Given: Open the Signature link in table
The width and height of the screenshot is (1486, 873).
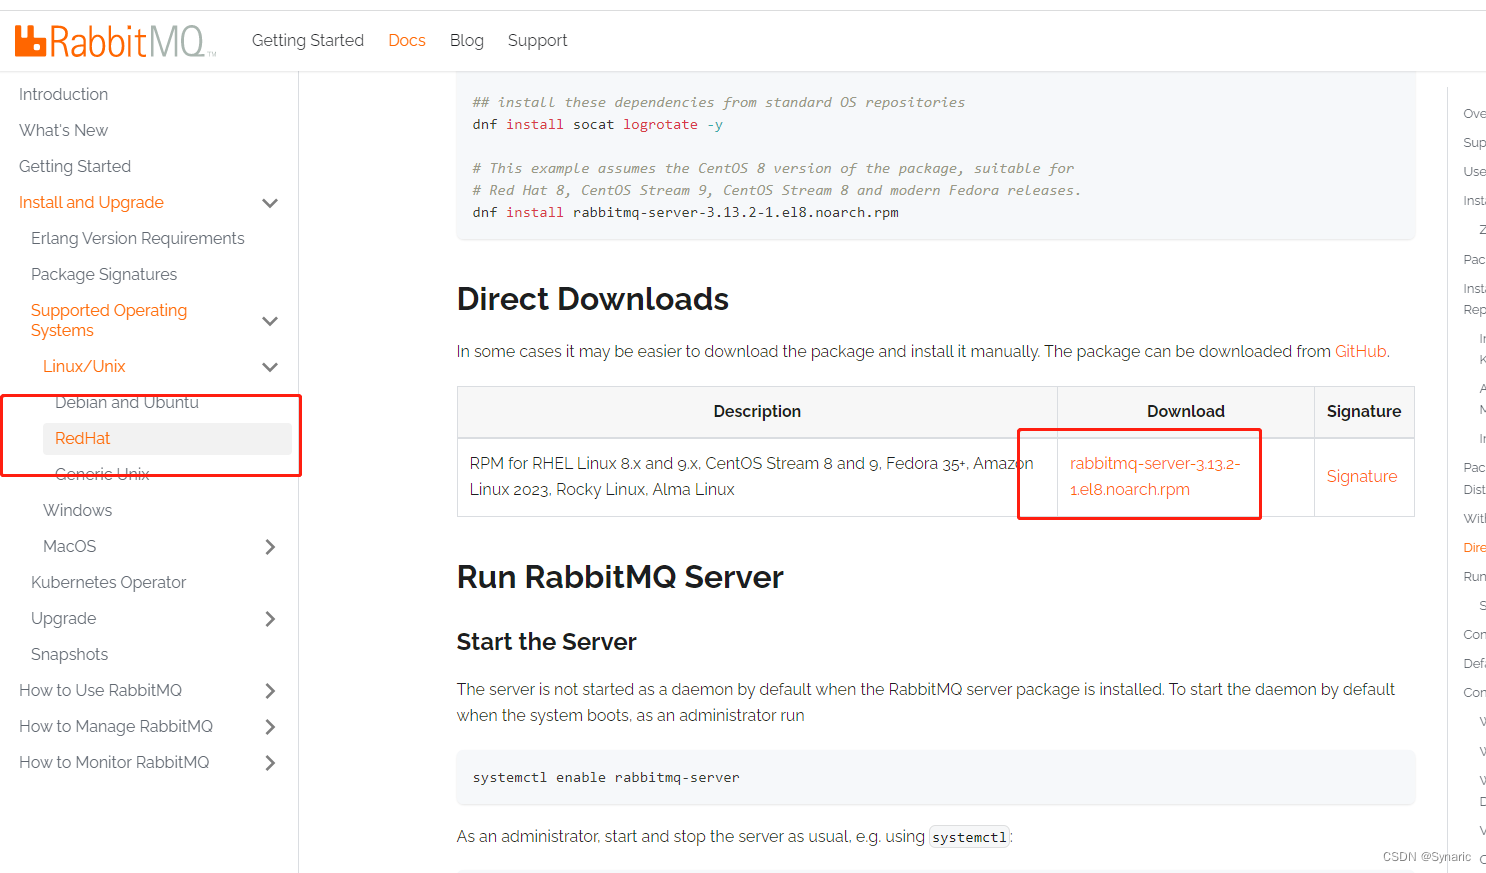Looking at the screenshot, I should click(1362, 476).
